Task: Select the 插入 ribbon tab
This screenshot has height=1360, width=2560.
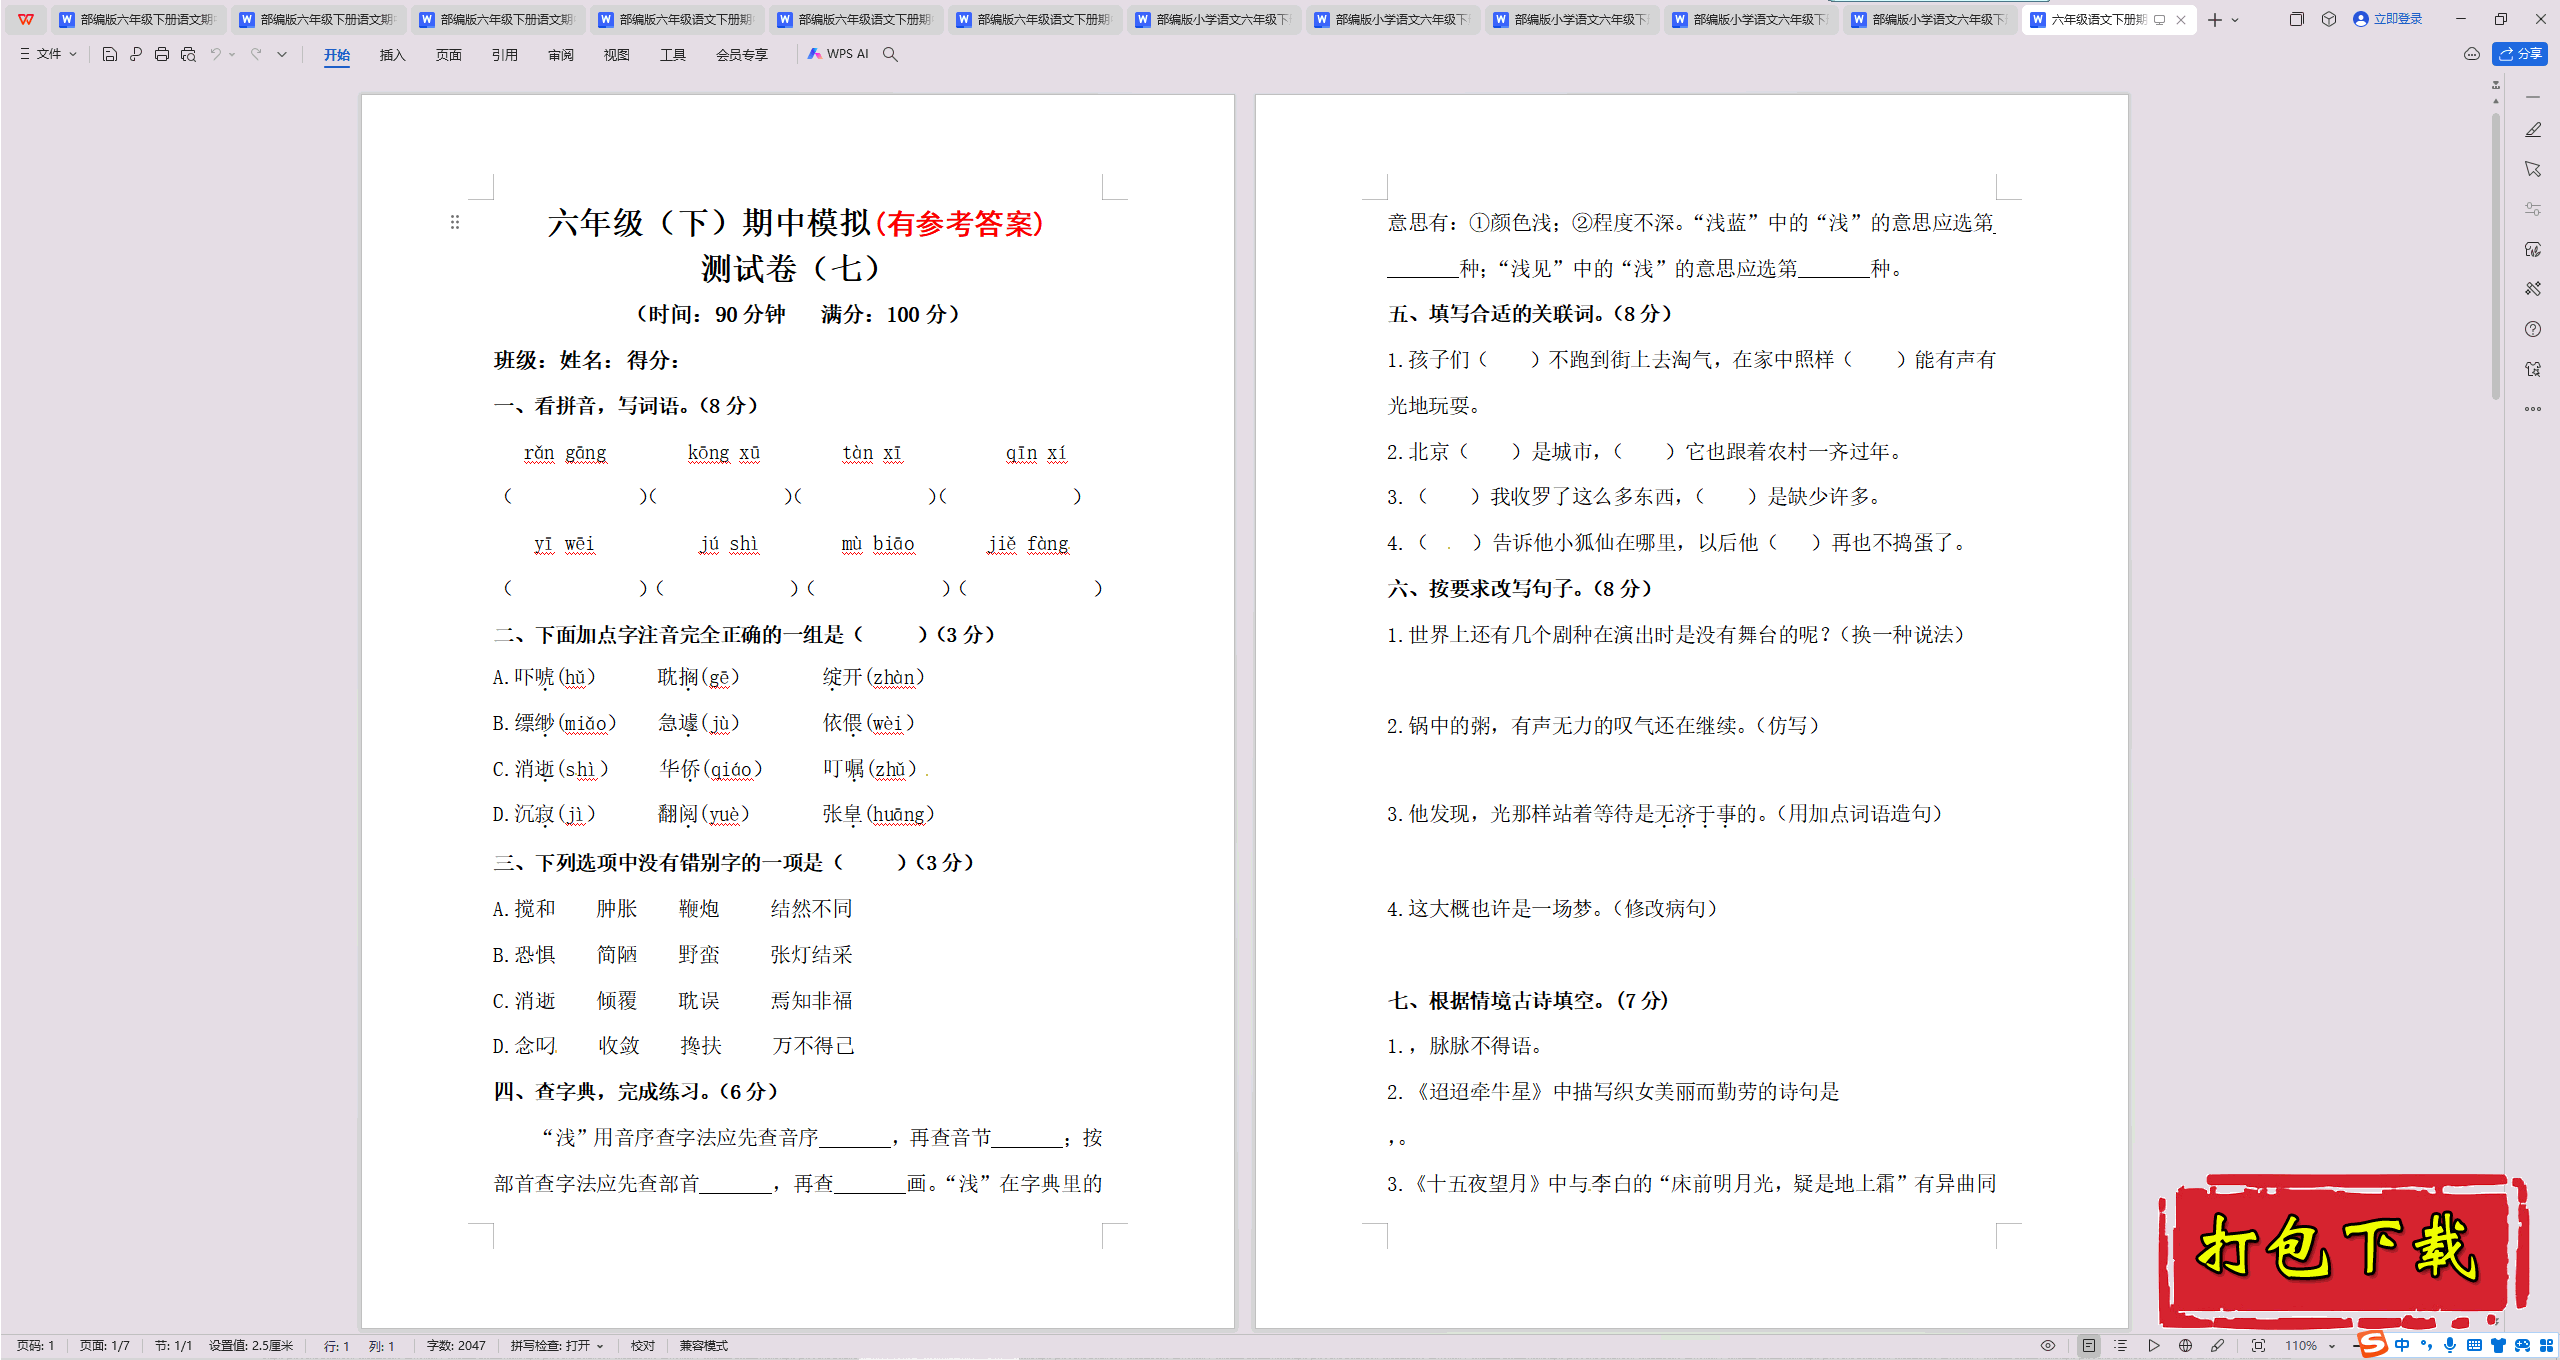Action: tap(393, 55)
